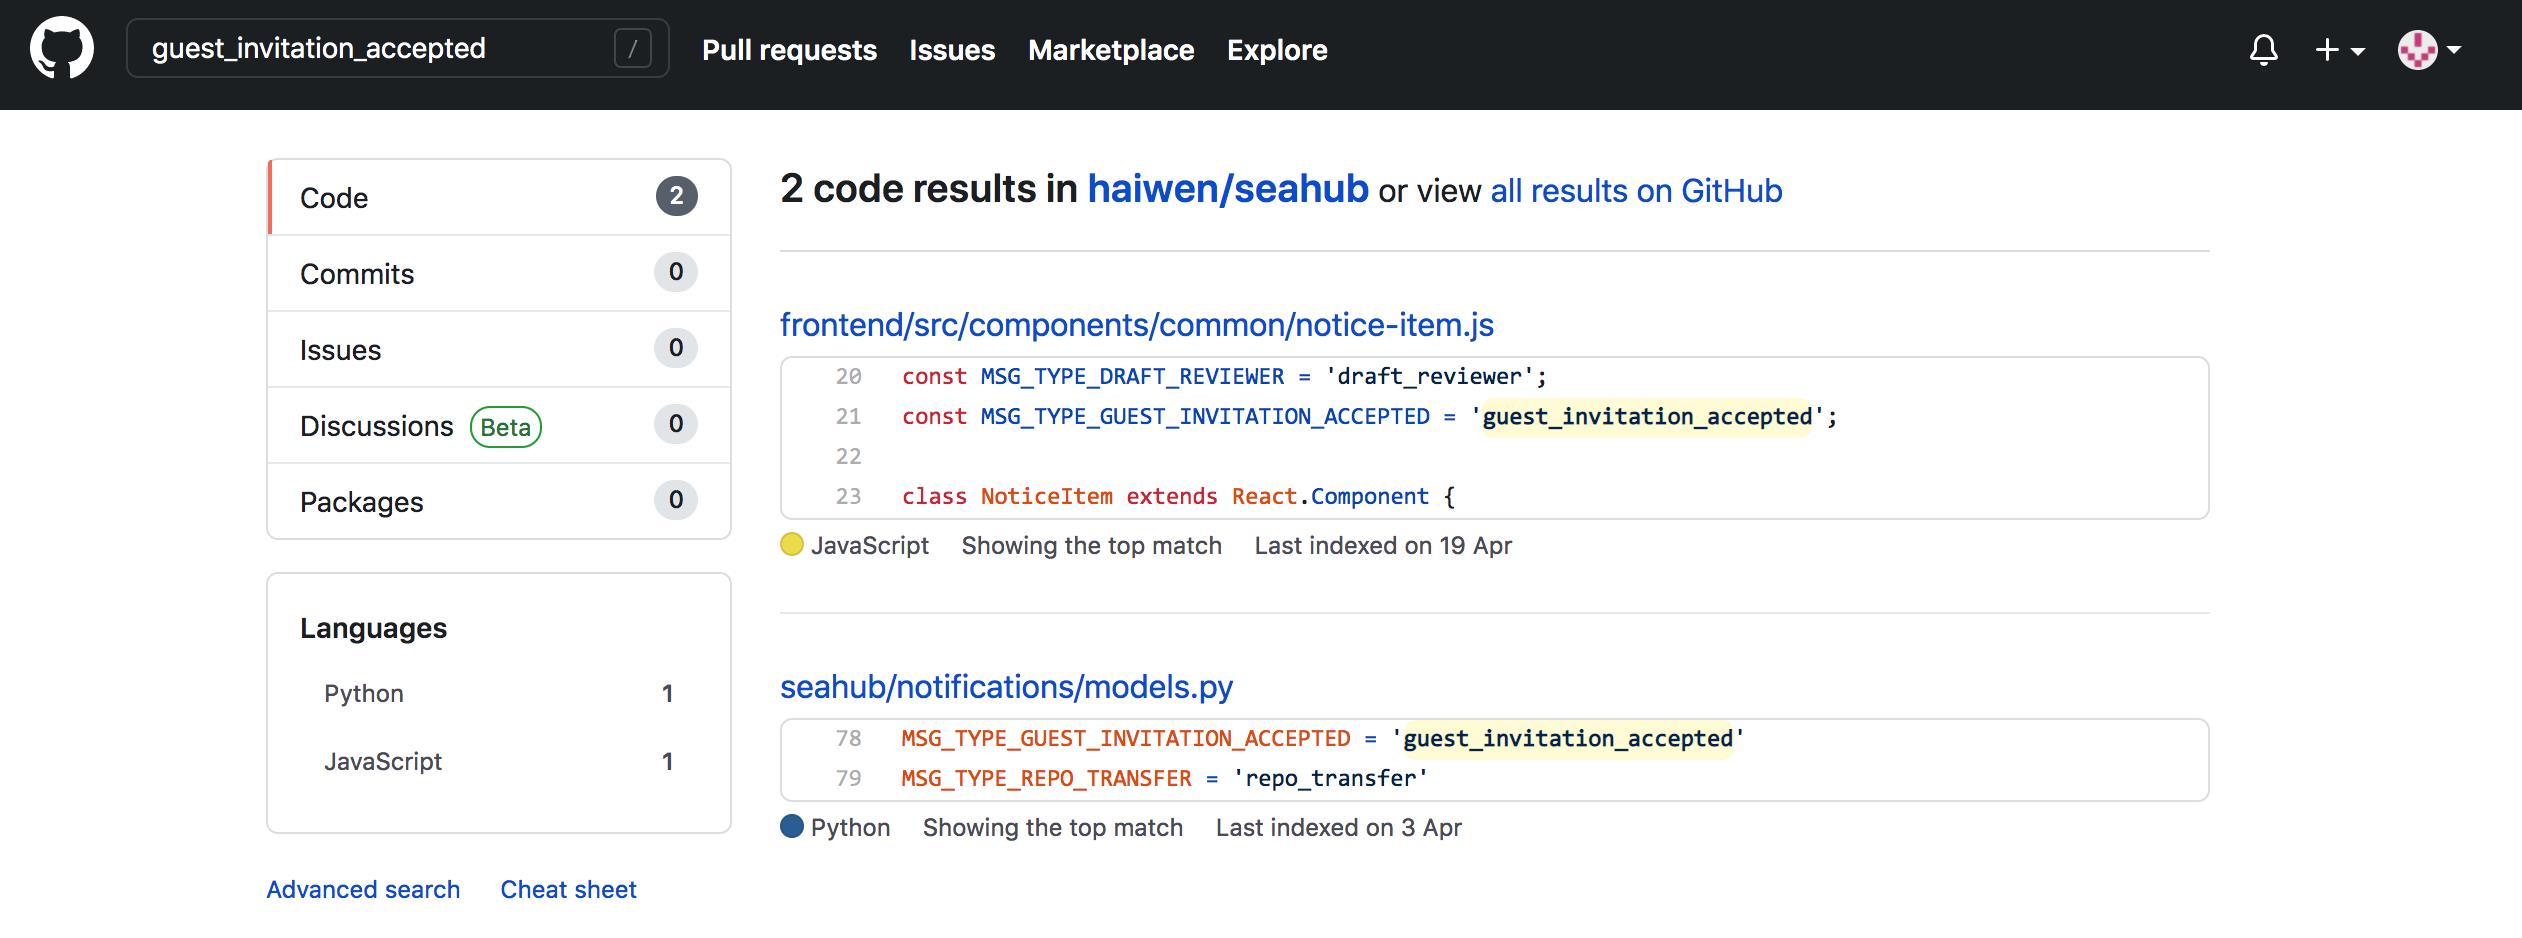Open frontend/src/components/common/notice-item.js file
The width and height of the screenshot is (2522, 938).
point(1137,325)
